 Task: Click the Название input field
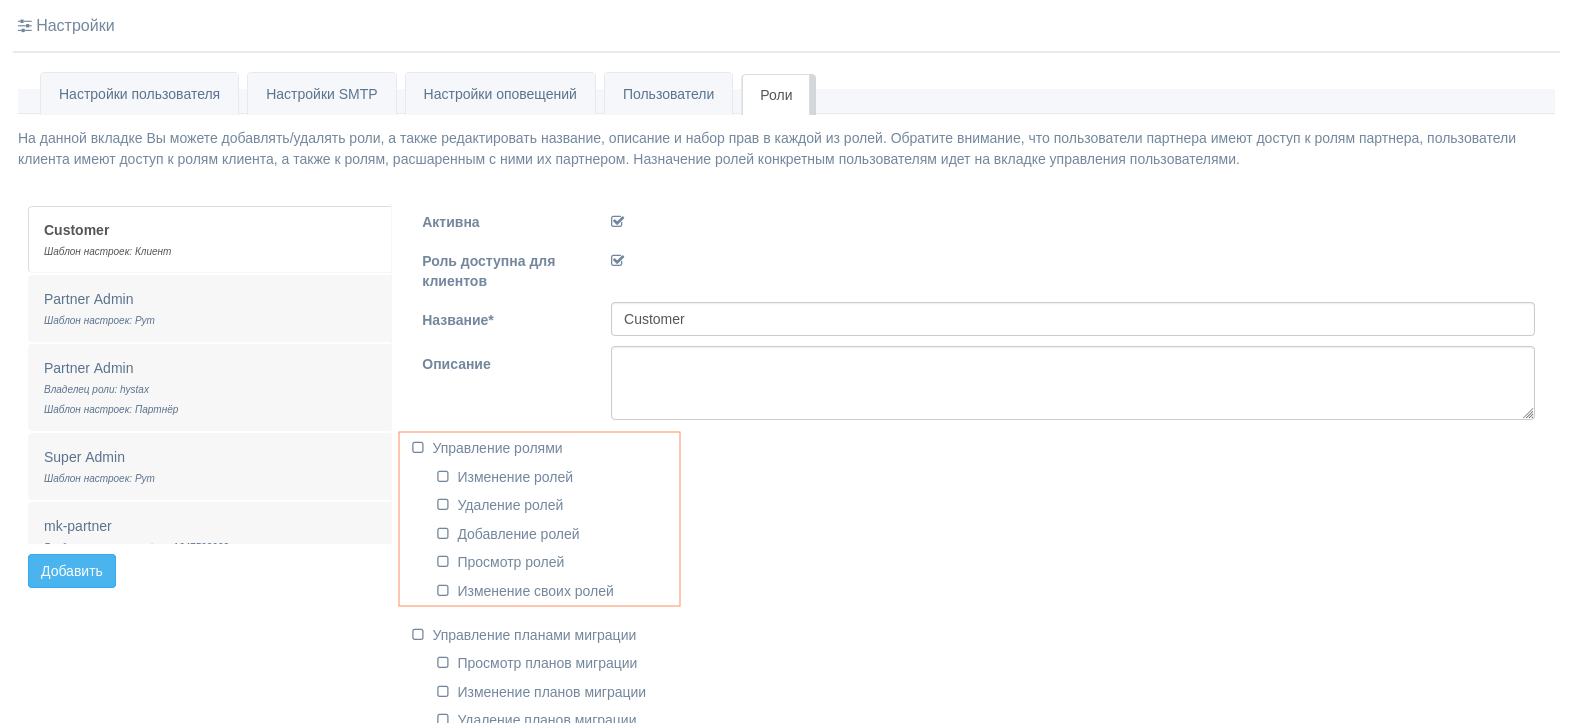coord(1072,319)
